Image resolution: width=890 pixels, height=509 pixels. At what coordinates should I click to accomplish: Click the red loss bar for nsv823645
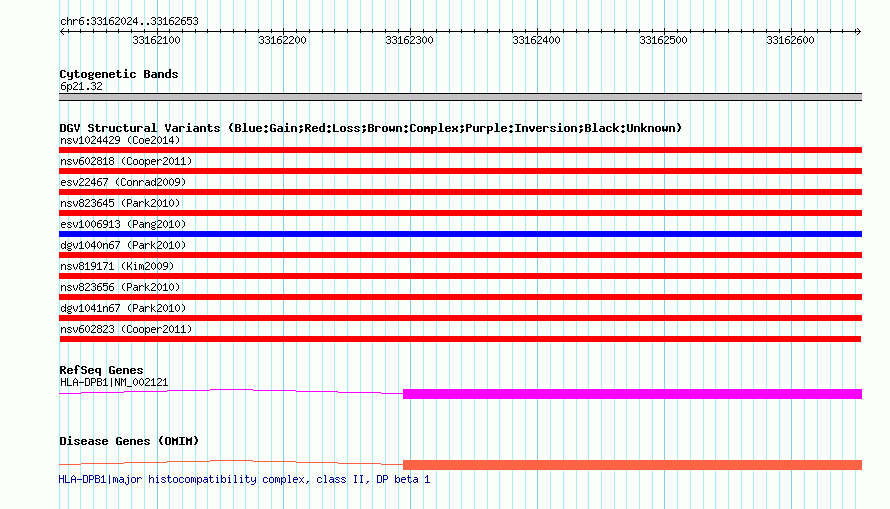tap(460, 213)
